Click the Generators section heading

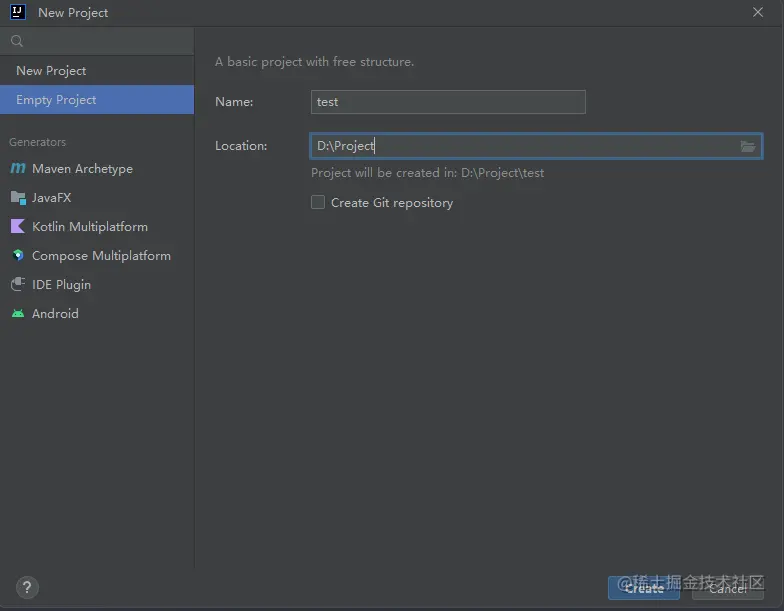pos(38,142)
